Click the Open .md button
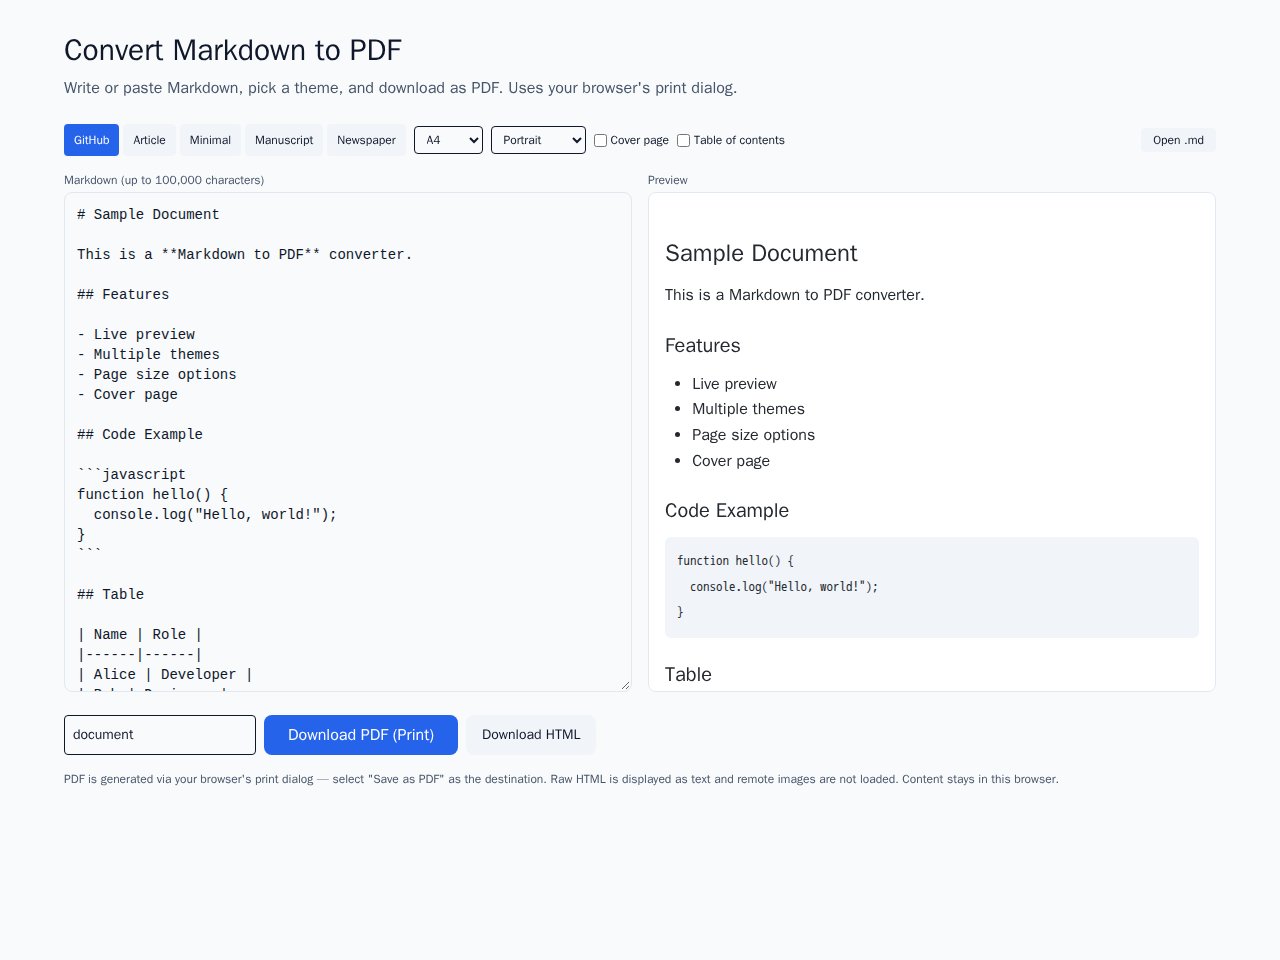Image resolution: width=1280 pixels, height=960 pixels. pyautogui.click(x=1178, y=140)
